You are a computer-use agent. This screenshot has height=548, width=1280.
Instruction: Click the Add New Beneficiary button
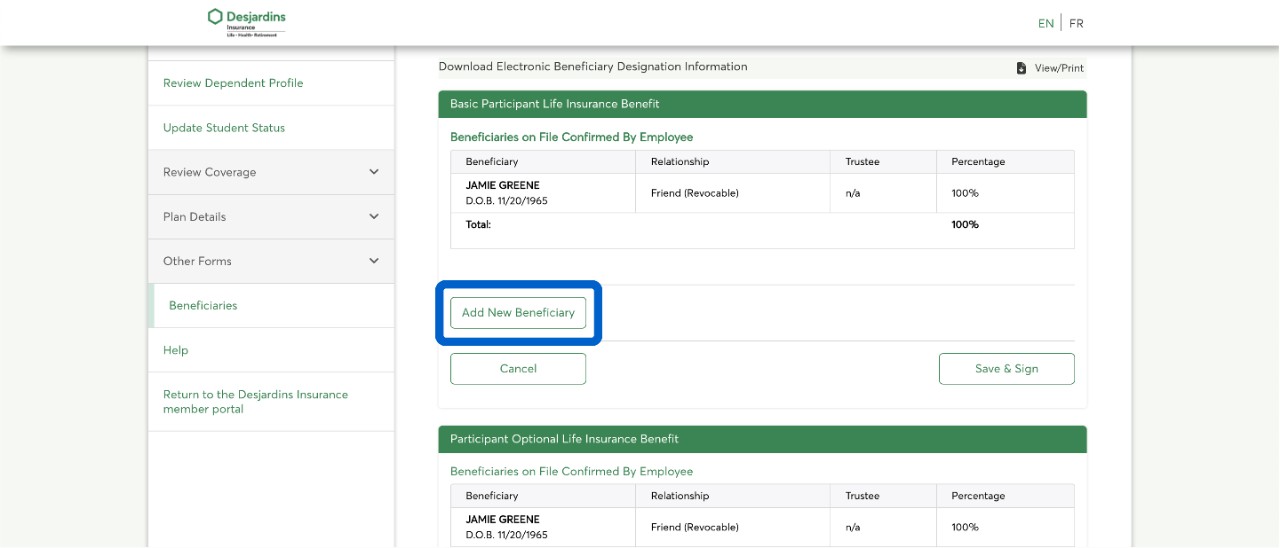click(x=518, y=313)
